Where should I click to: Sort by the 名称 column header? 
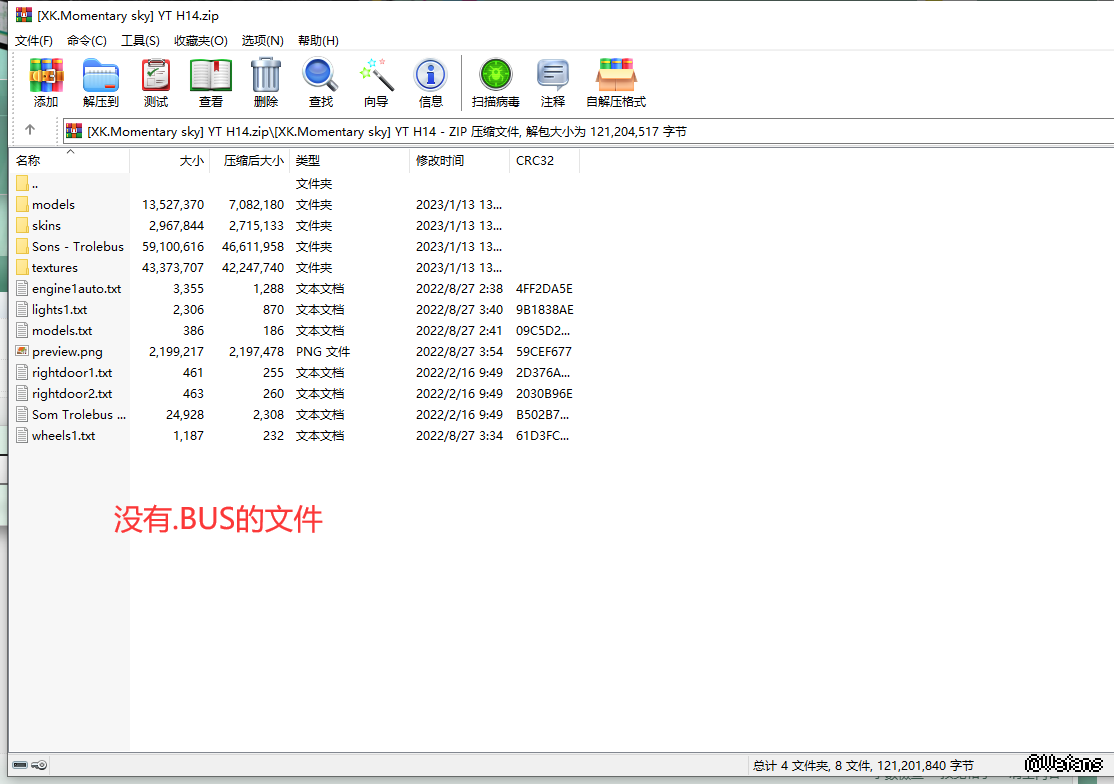pos(70,160)
